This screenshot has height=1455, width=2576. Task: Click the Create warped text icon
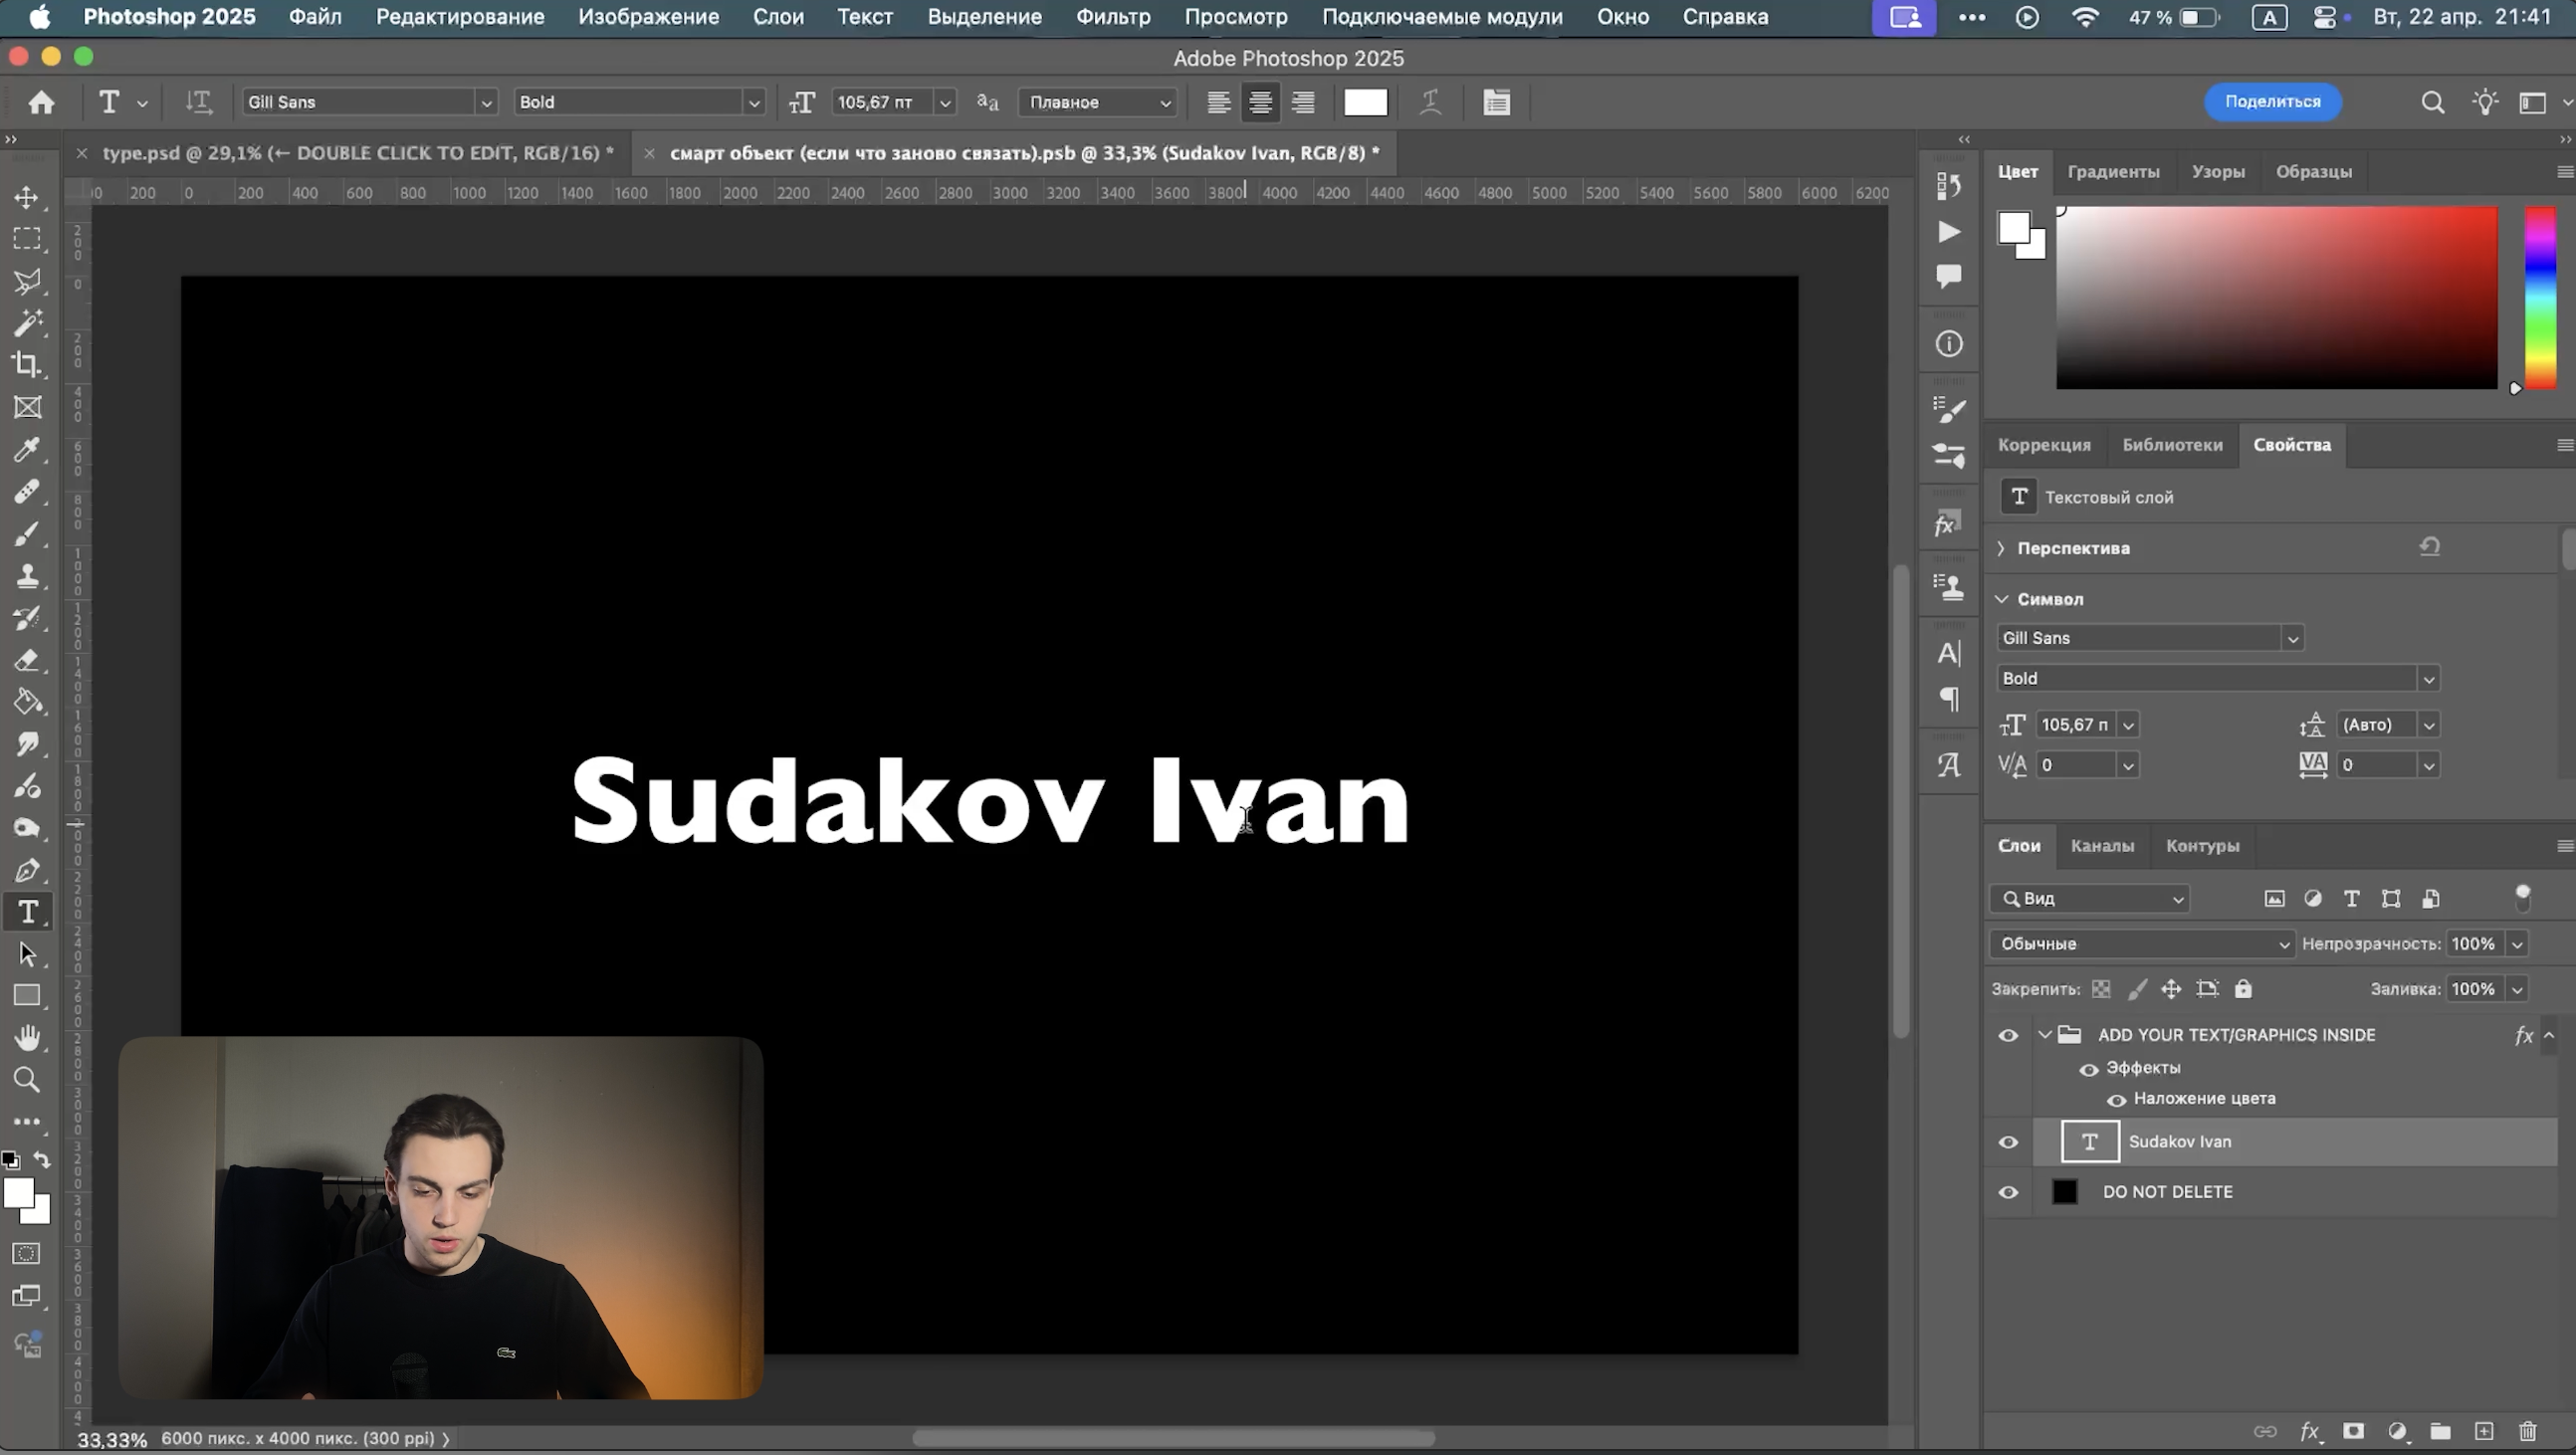click(x=1430, y=102)
